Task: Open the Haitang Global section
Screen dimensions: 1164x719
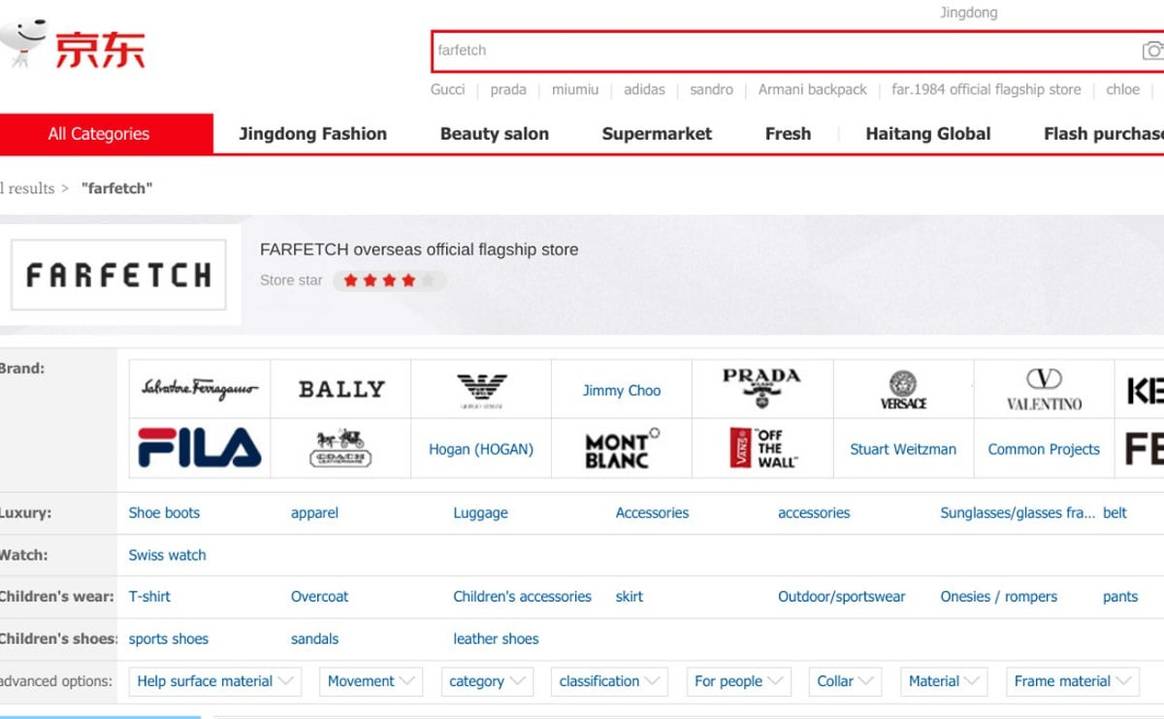Action: click(x=928, y=133)
